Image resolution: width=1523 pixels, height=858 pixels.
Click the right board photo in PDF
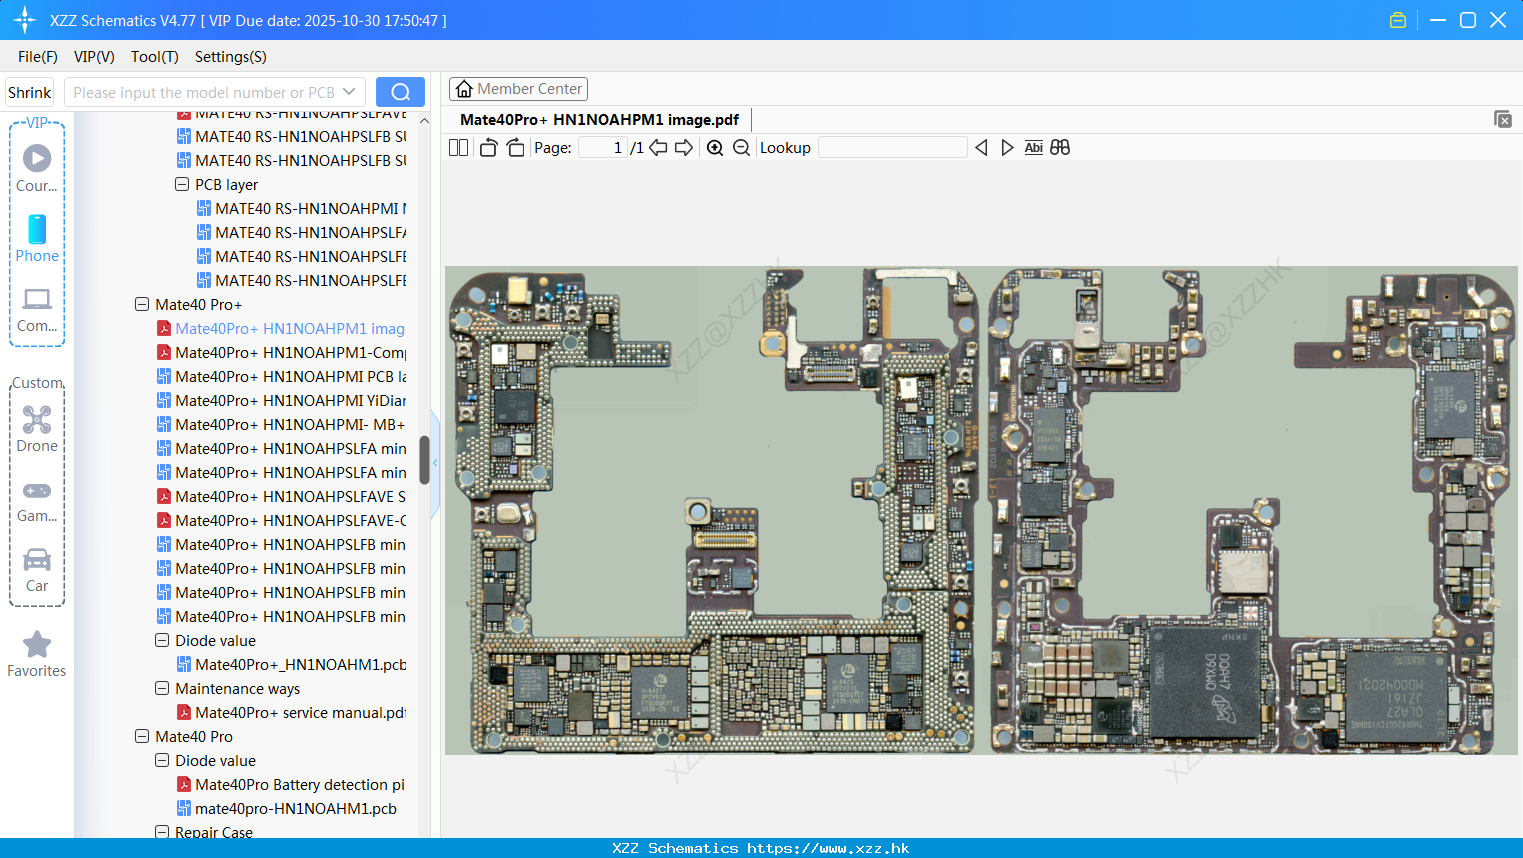point(1252,510)
